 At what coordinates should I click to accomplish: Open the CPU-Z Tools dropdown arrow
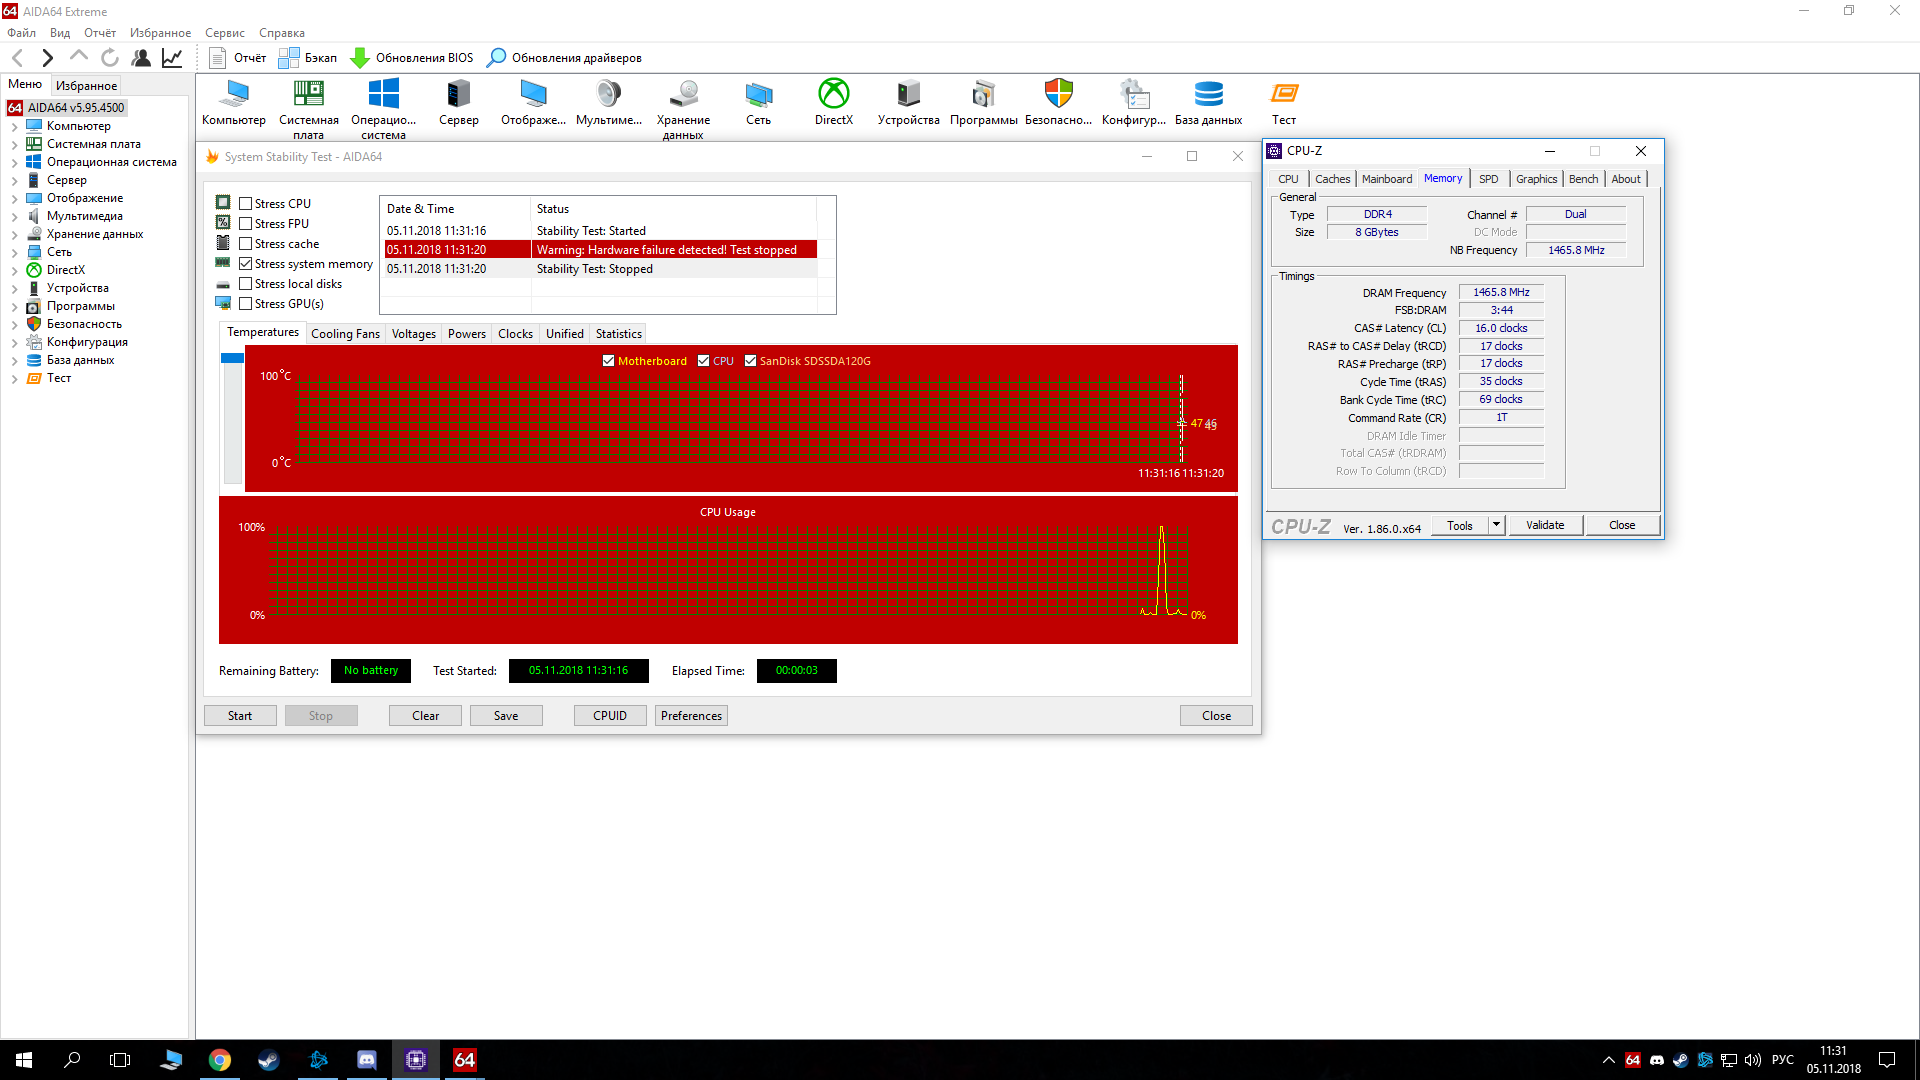pyautogui.click(x=1496, y=525)
